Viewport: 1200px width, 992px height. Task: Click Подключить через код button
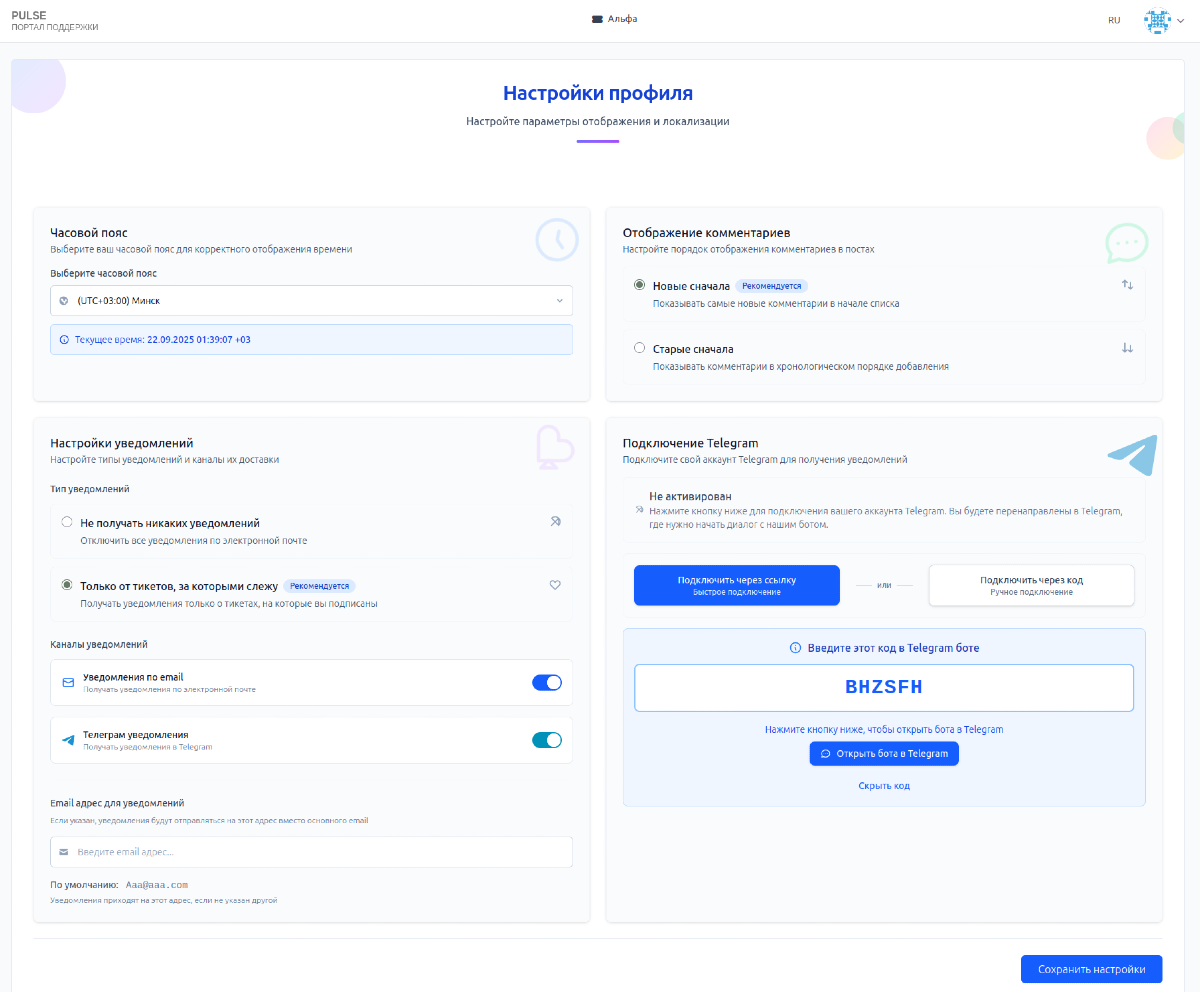[1031, 585]
